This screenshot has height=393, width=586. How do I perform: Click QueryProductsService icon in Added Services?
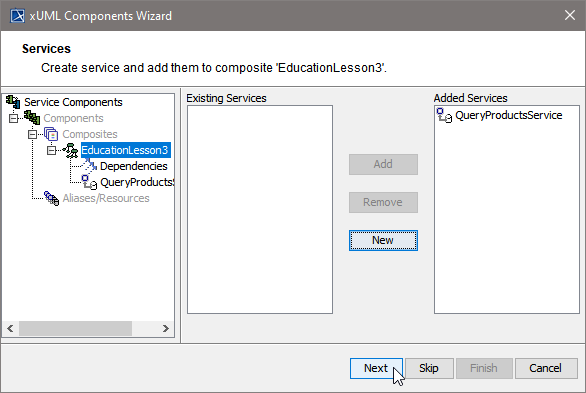click(444, 115)
